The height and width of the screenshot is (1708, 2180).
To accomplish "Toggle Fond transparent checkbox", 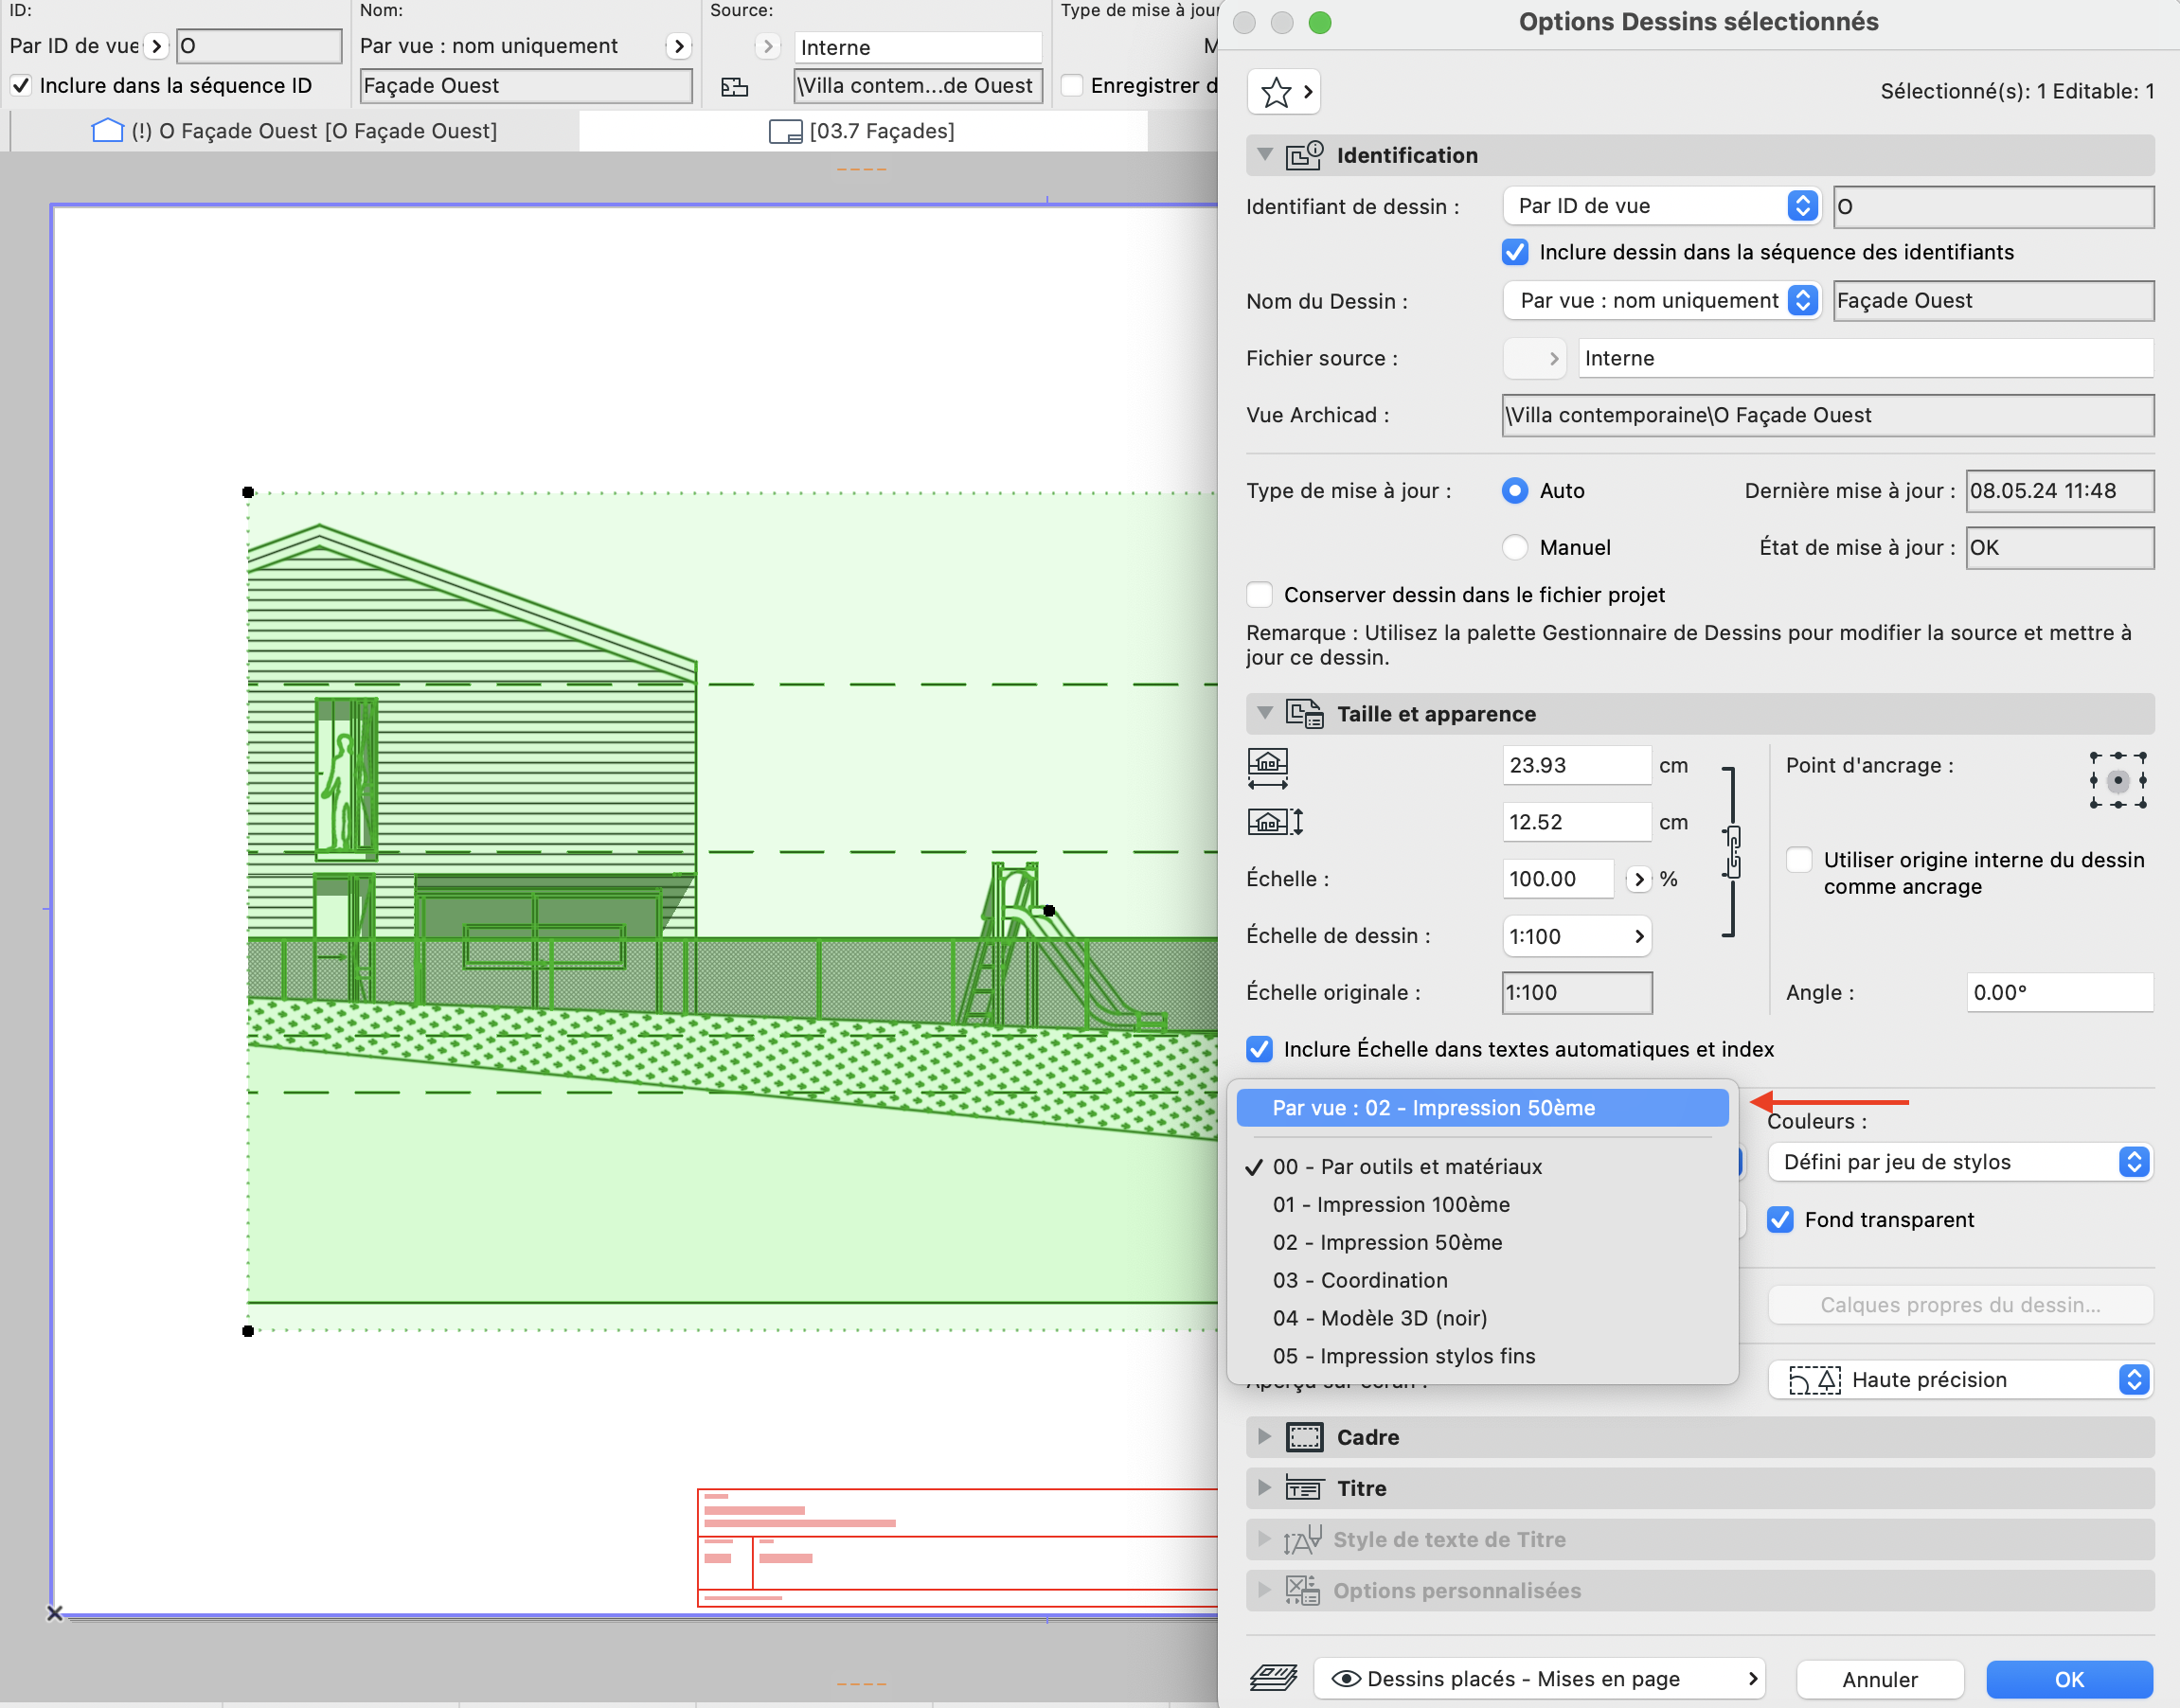I will click(1780, 1220).
